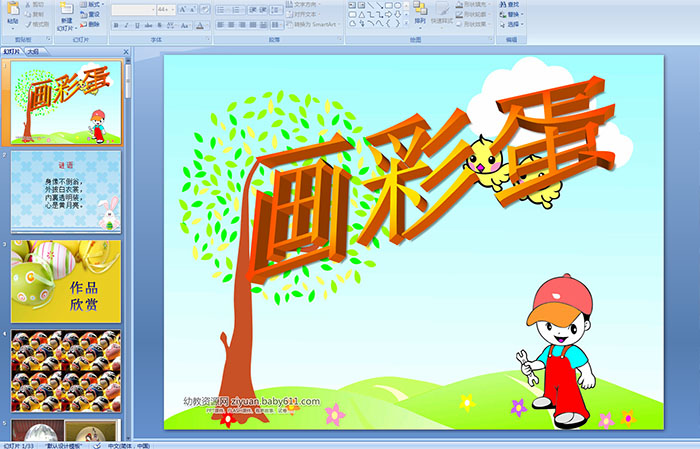This screenshot has height=449, width=700.
Task: Open the Character Spacing (AV) dropdown
Action: click(x=171, y=25)
